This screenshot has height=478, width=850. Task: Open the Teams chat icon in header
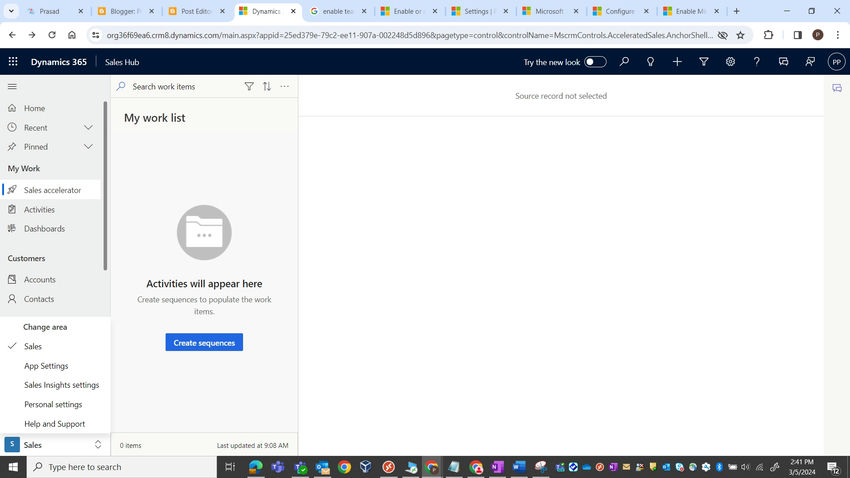(x=783, y=62)
